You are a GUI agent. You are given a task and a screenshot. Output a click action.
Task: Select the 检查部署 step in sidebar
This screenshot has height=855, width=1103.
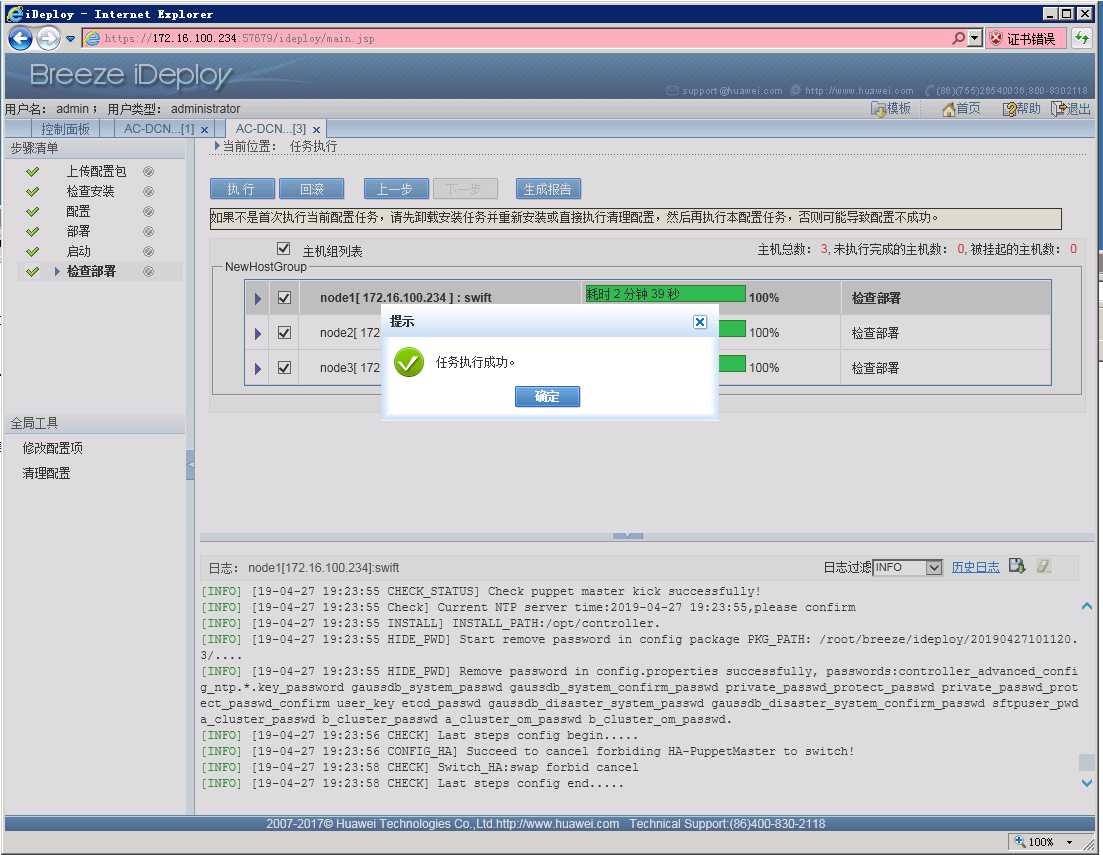91,272
